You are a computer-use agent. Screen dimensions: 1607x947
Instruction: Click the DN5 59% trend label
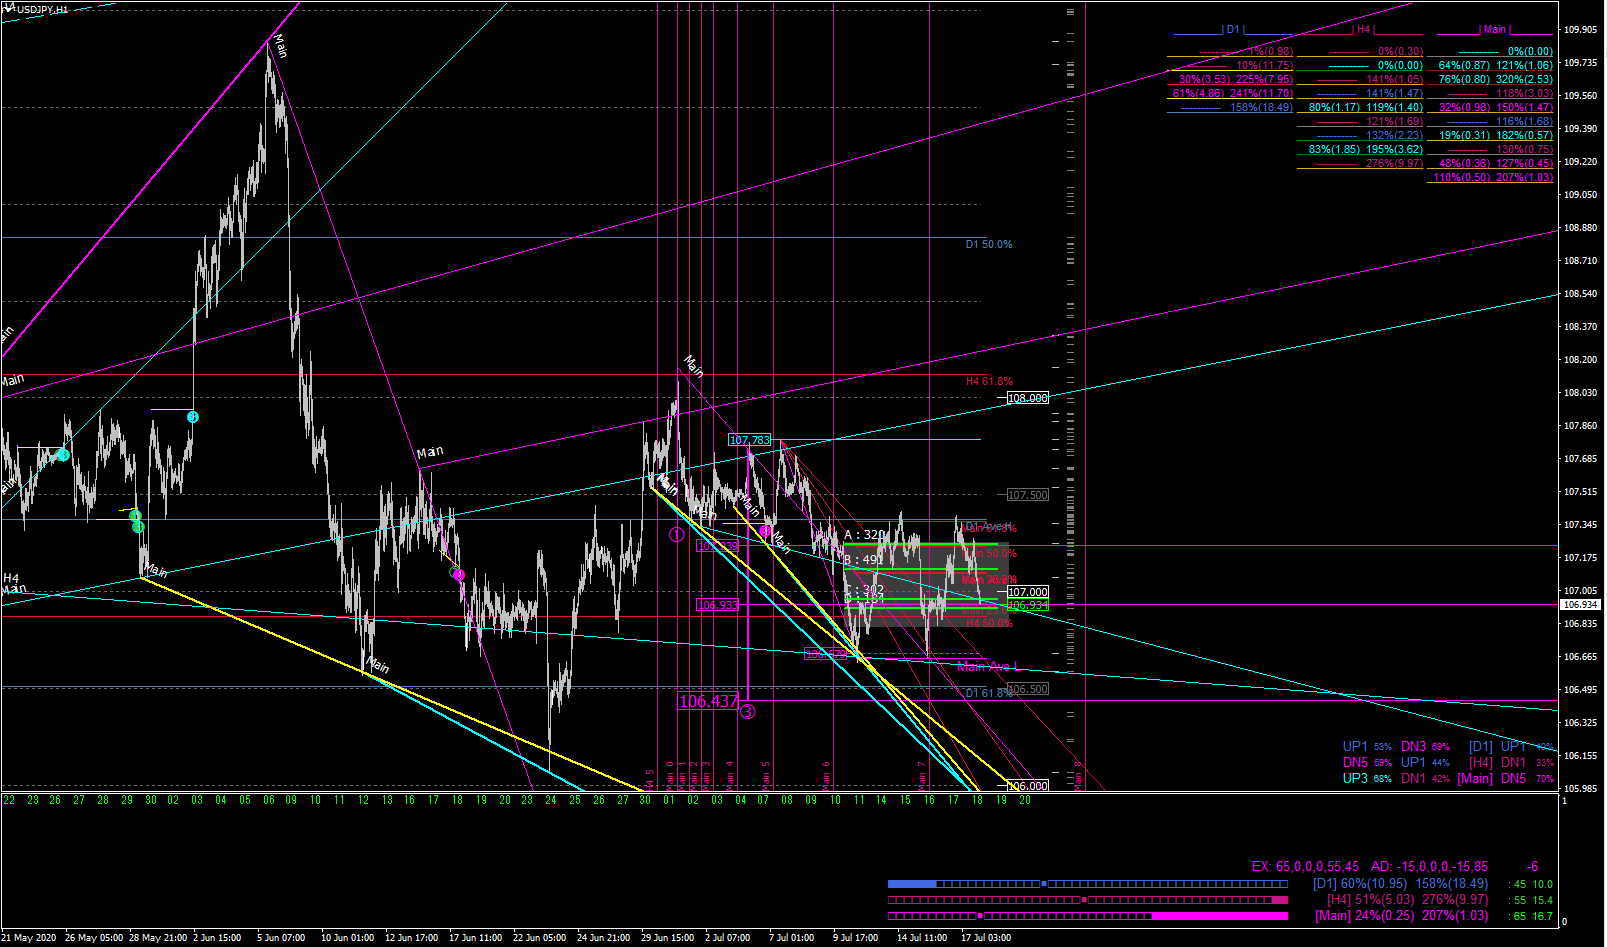coord(1368,763)
